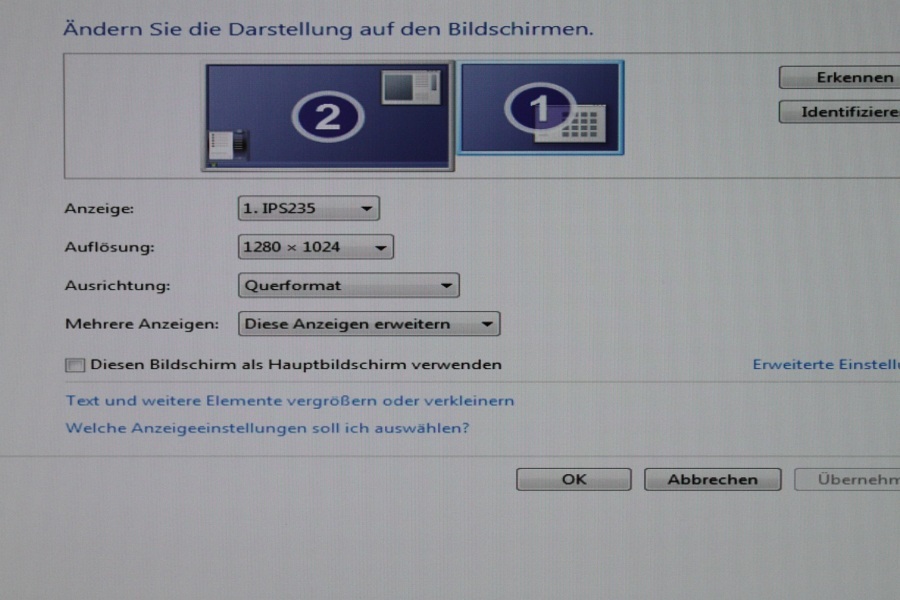Click the Abbrechen button
Screen dimensions: 900x600
coord(712,479)
